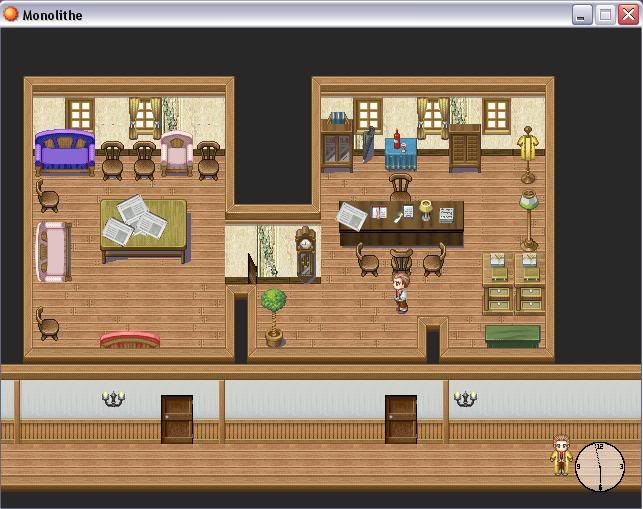Click the green bench in the right room
The height and width of the screenshot is (509, 643).
pyautogui.click(x=513, y=334)
